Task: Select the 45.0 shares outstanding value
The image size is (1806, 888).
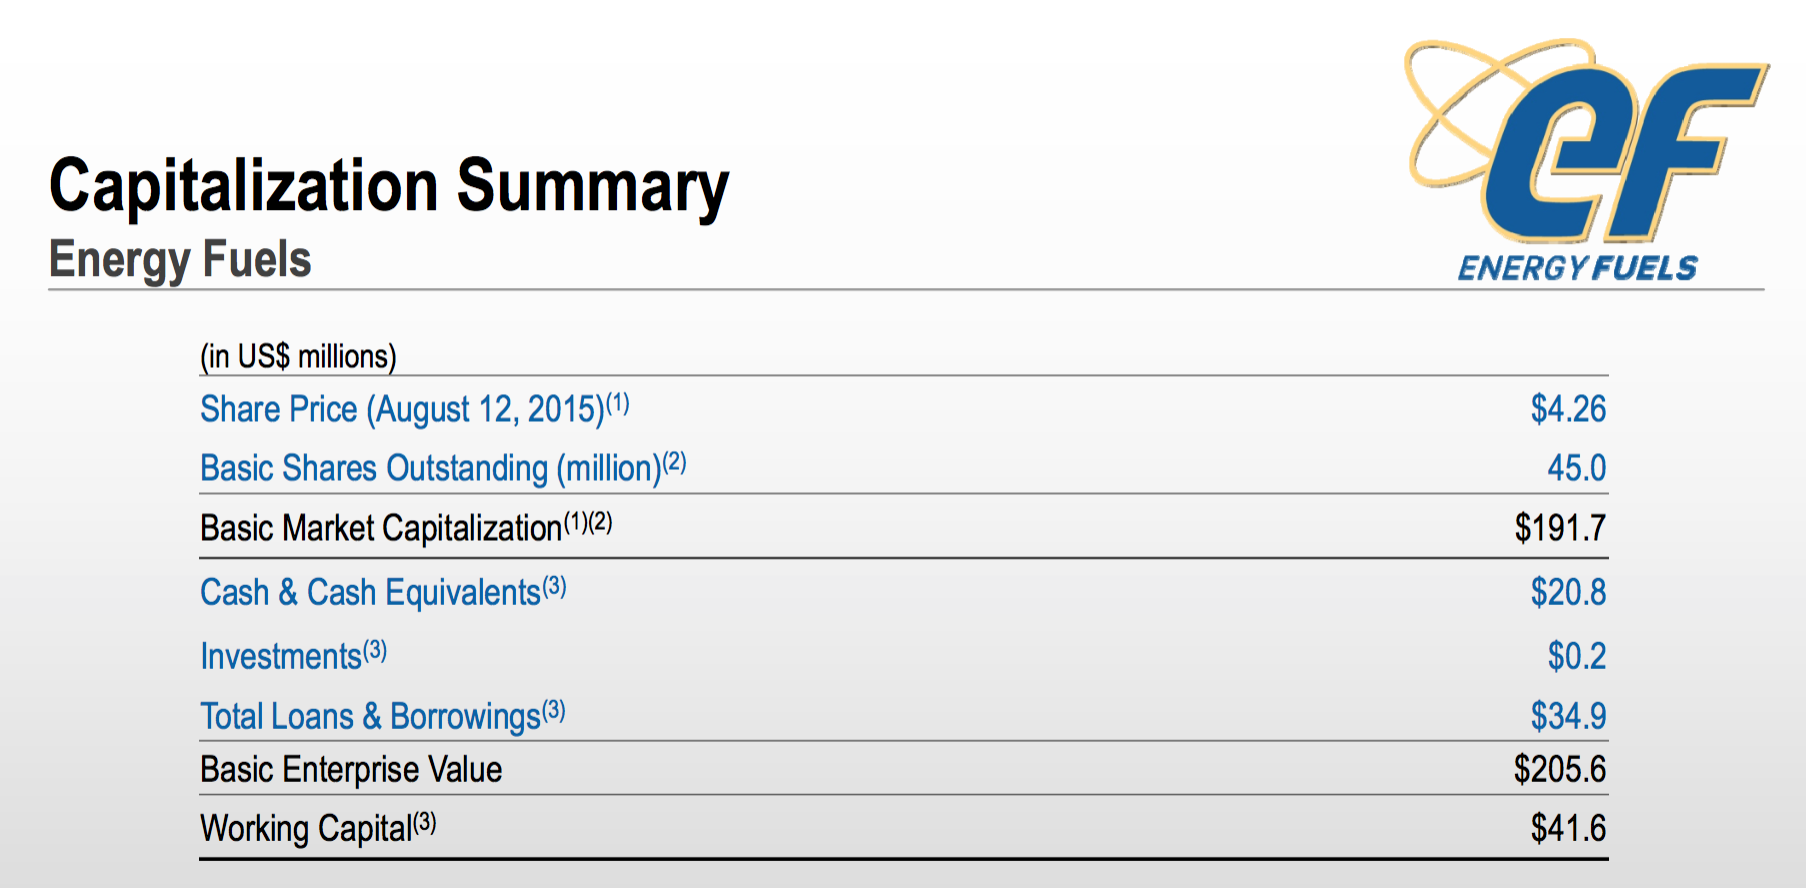Action: [x=1576, y=468]
